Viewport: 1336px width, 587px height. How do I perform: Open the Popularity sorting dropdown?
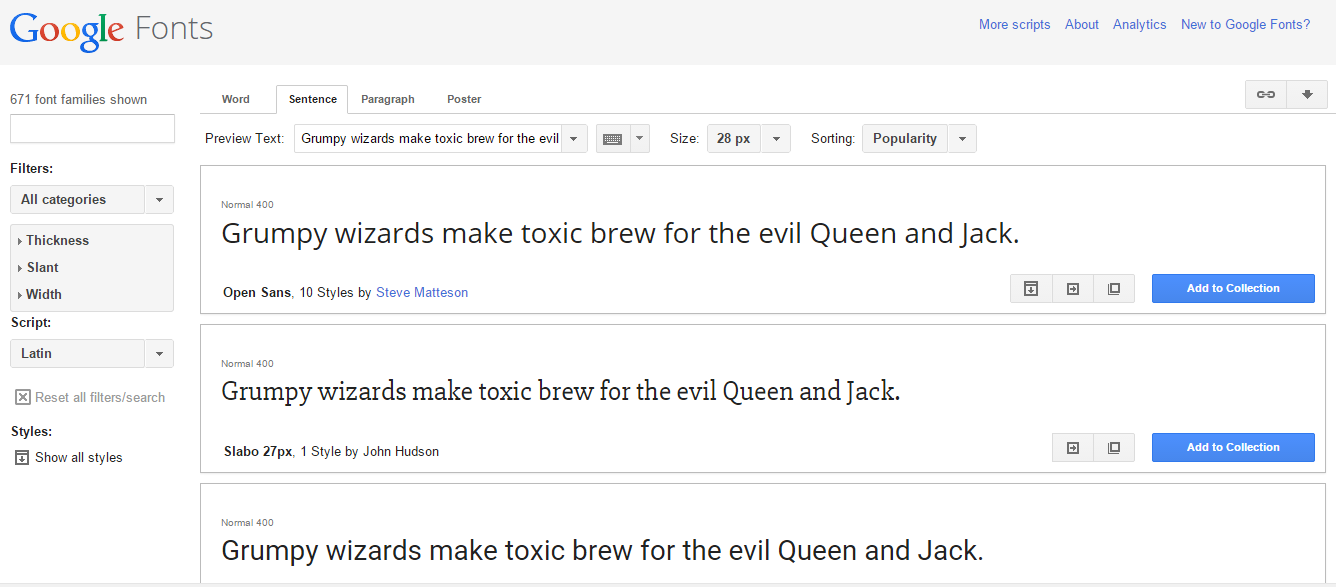919,139
